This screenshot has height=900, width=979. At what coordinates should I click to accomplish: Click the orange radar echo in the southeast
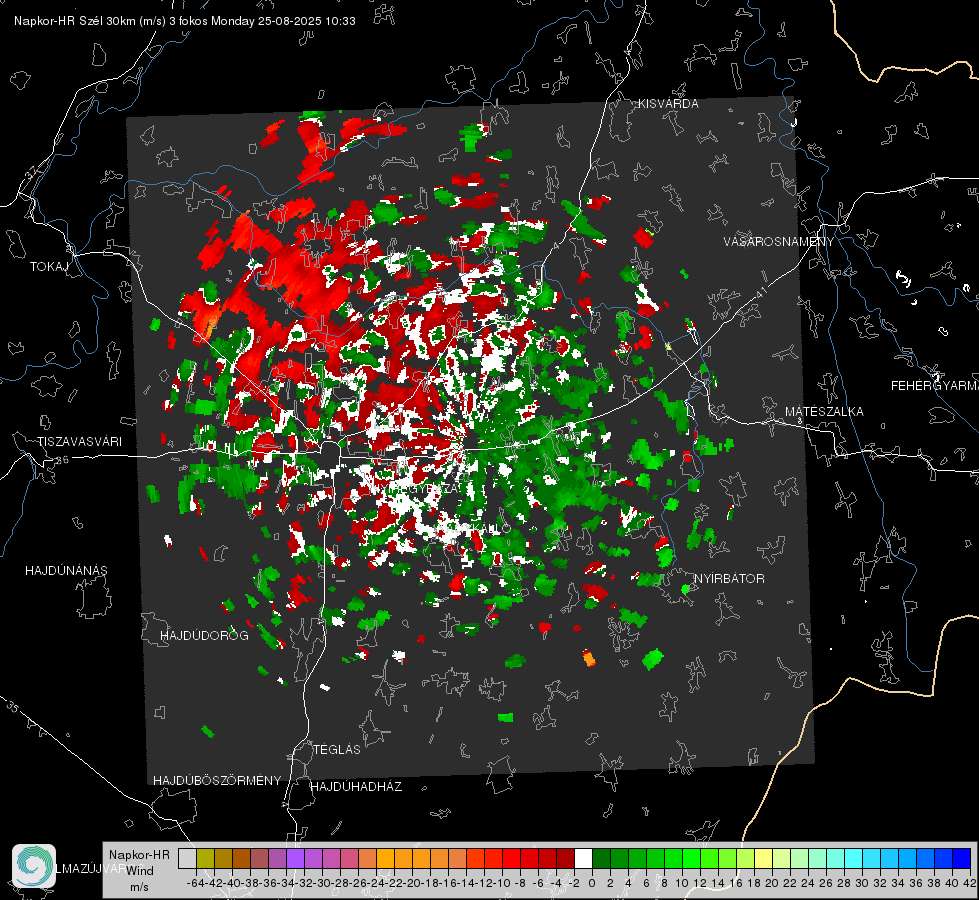589,658
